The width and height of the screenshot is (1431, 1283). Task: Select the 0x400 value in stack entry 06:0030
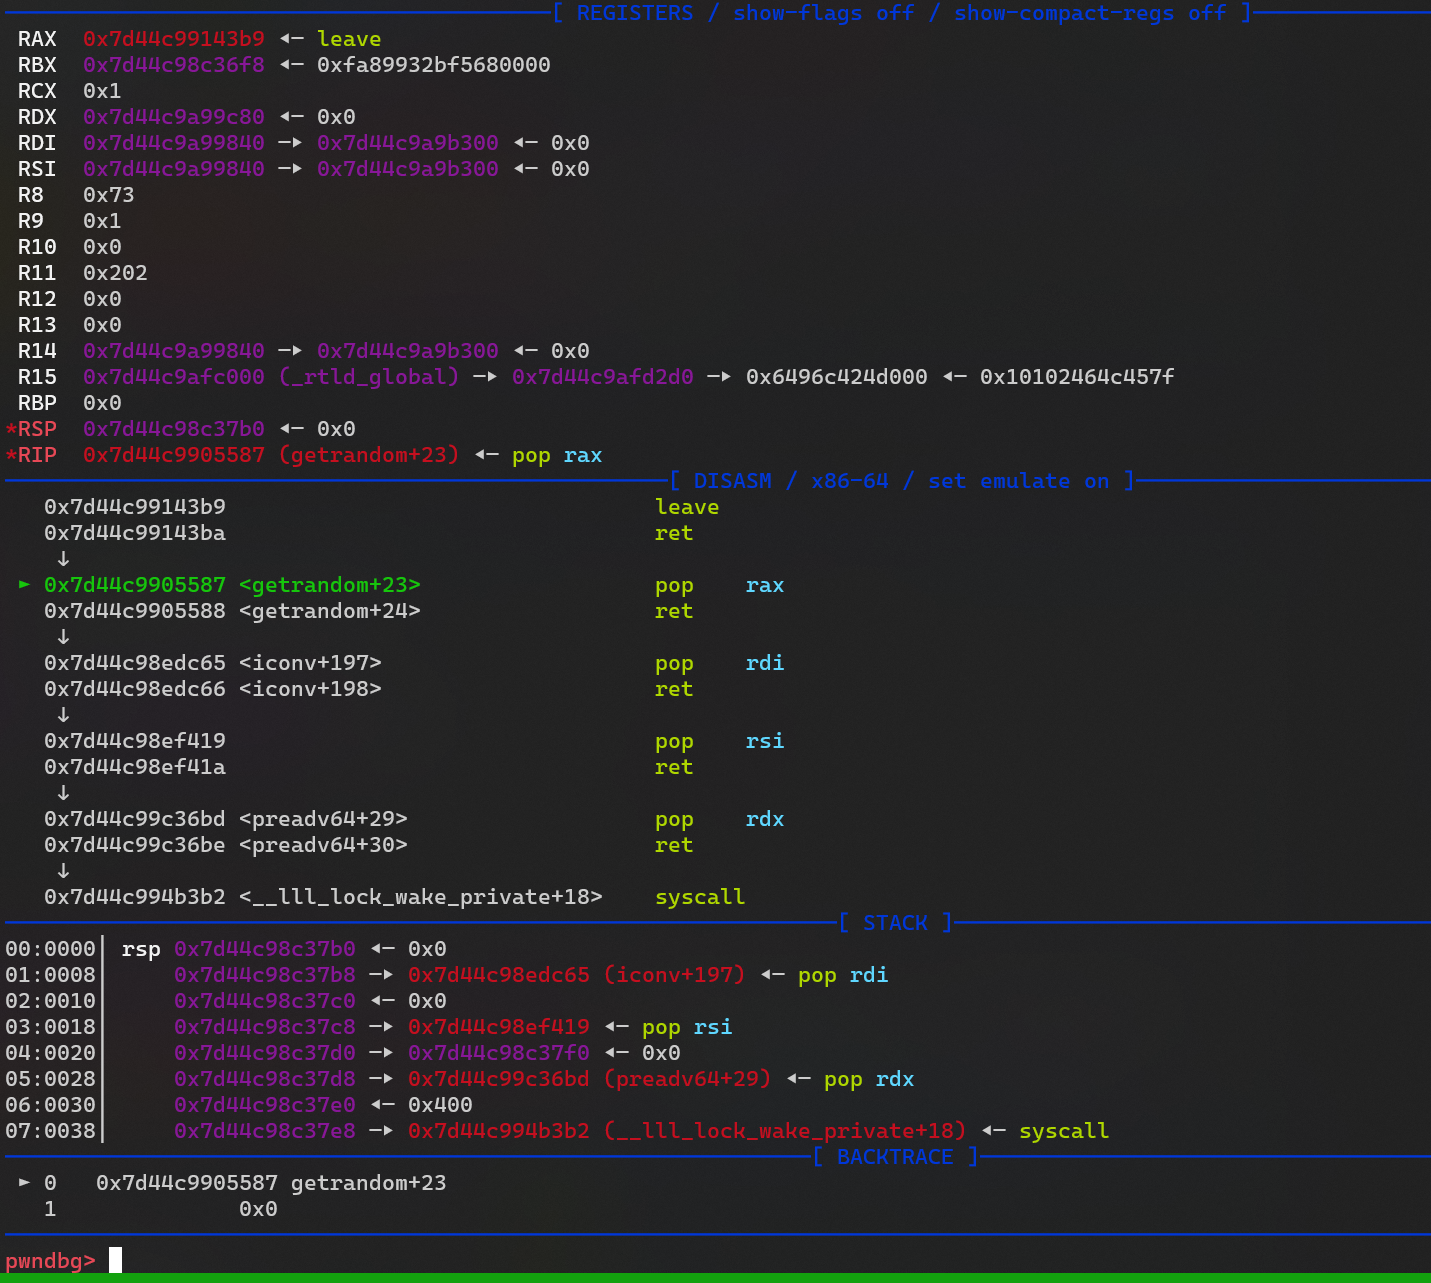pos(440,1105)
